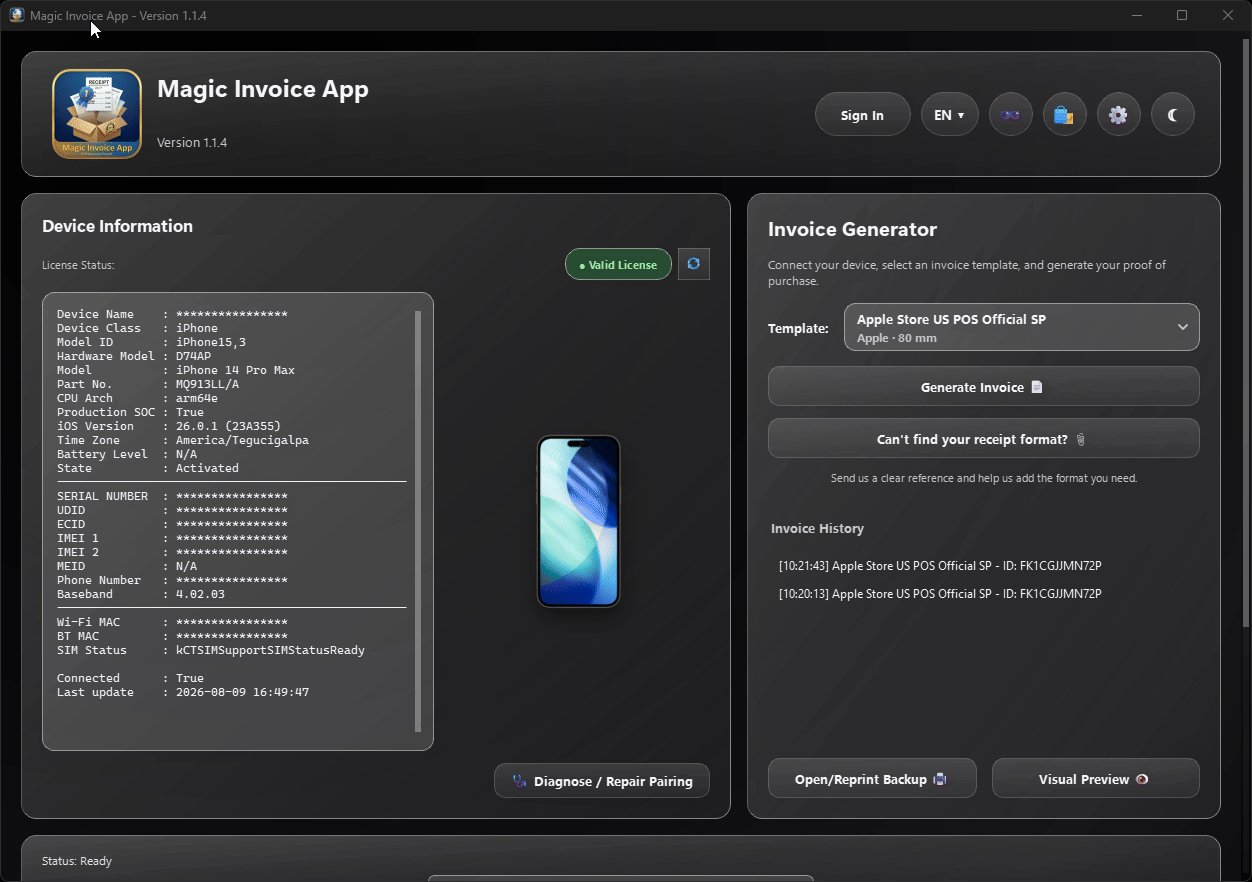Open the shopping bag store icon

pos(1064,115)
